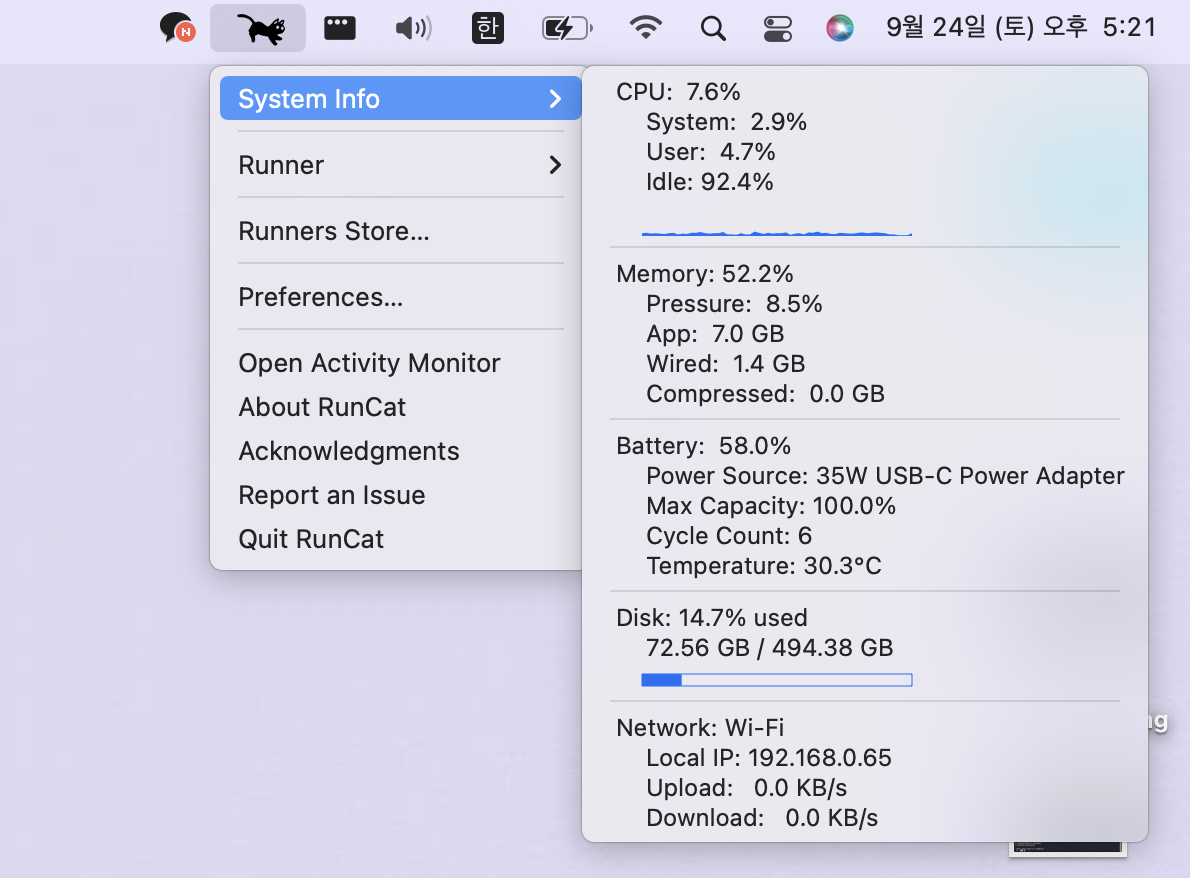Open the sound volume menu bar icon
The width and height of the screenshot is (1190, 878).
(x=414, y=28)
